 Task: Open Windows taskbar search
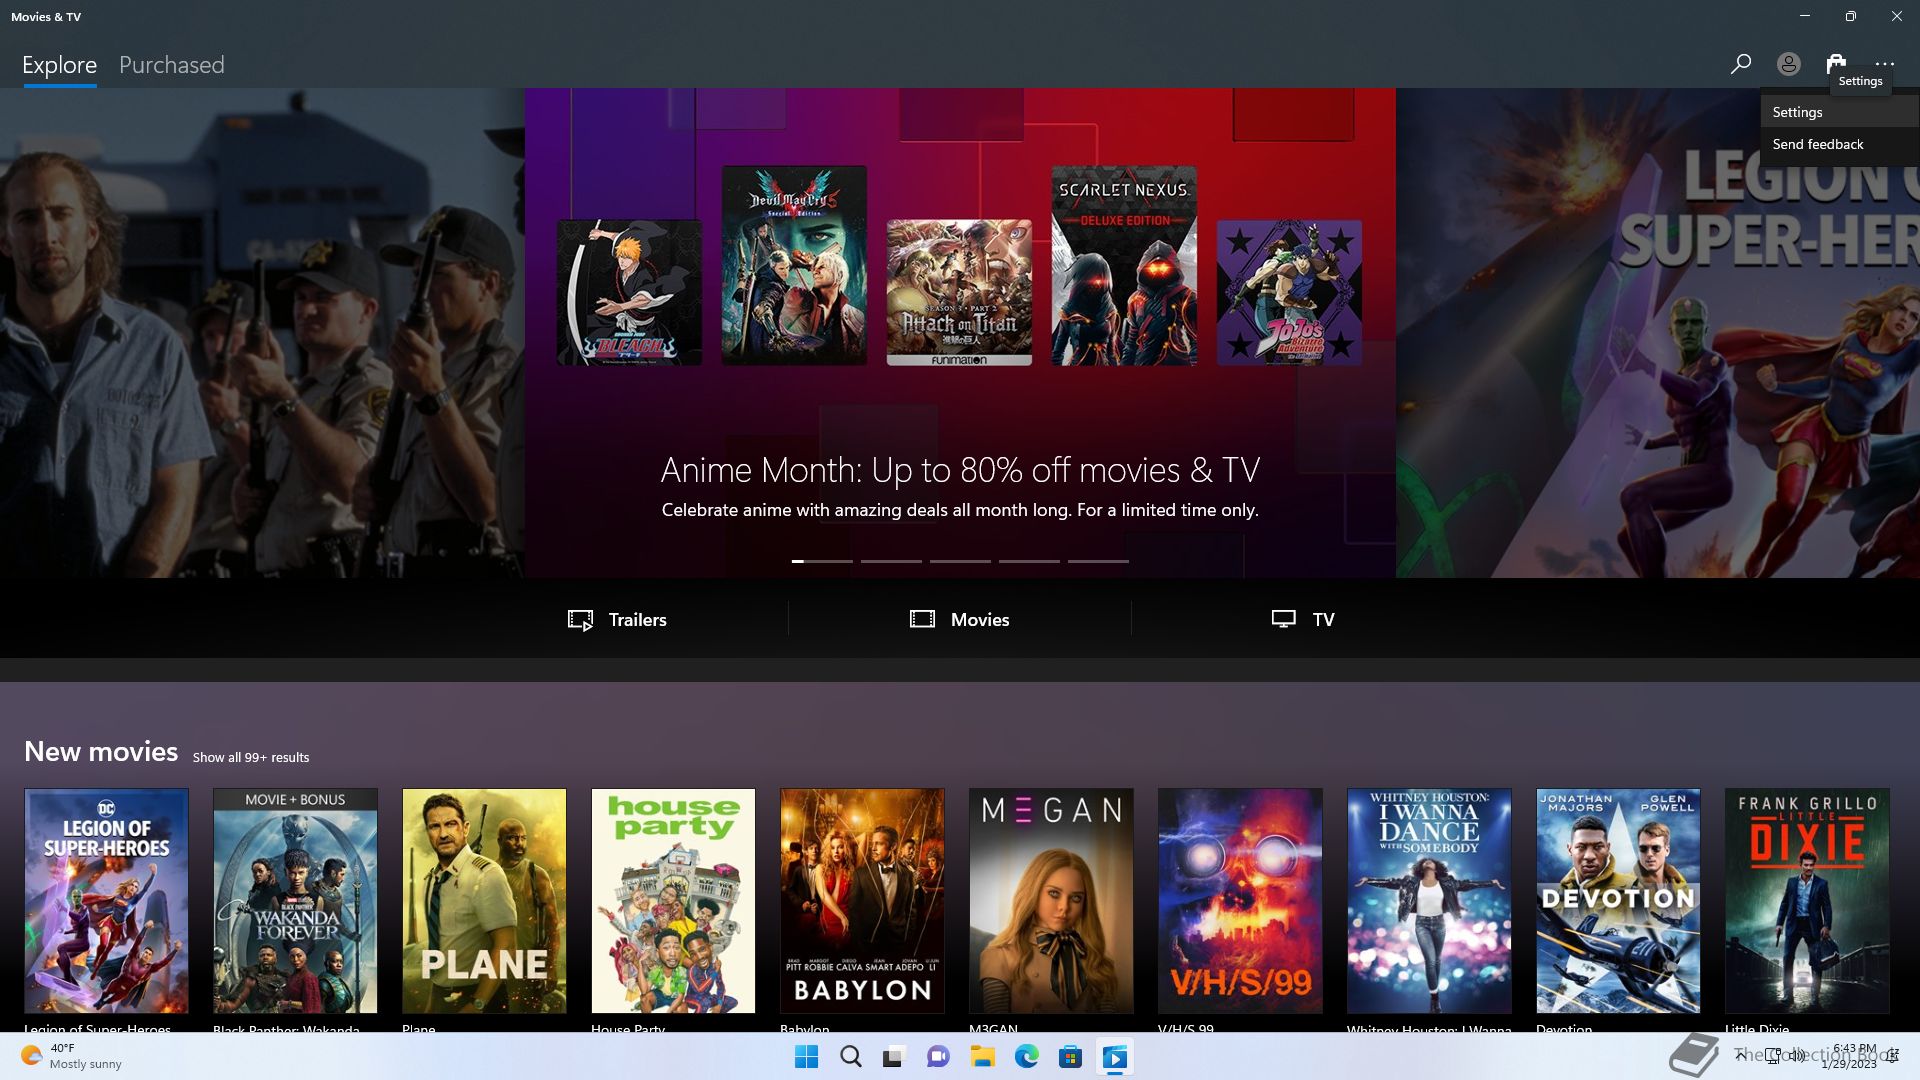850,1057
